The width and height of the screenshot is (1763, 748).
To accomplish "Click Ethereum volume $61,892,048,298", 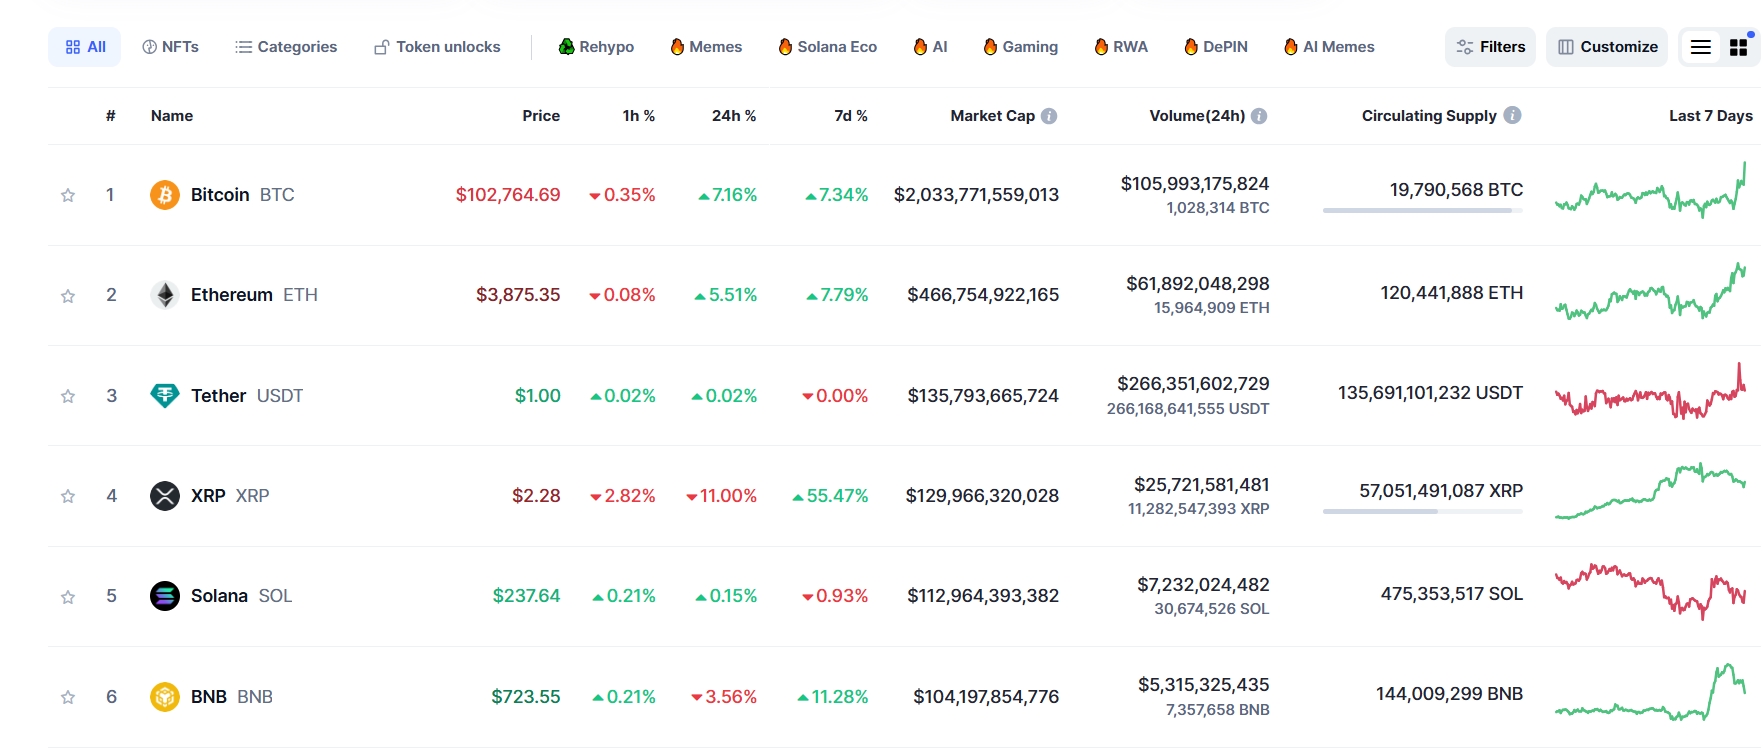I will pos(1198,284).
